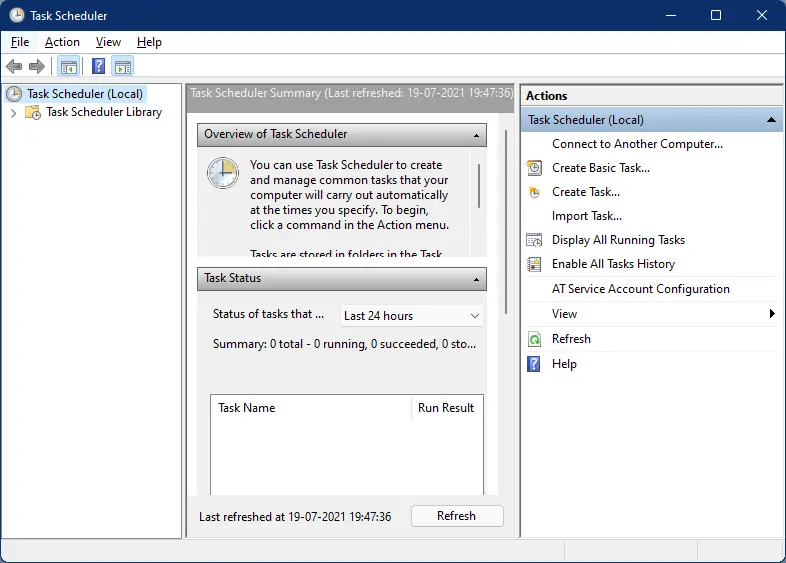This screenshot has width=786, height=563.
Task: Click Create Basic Task... action
Action: coord(601,168)
